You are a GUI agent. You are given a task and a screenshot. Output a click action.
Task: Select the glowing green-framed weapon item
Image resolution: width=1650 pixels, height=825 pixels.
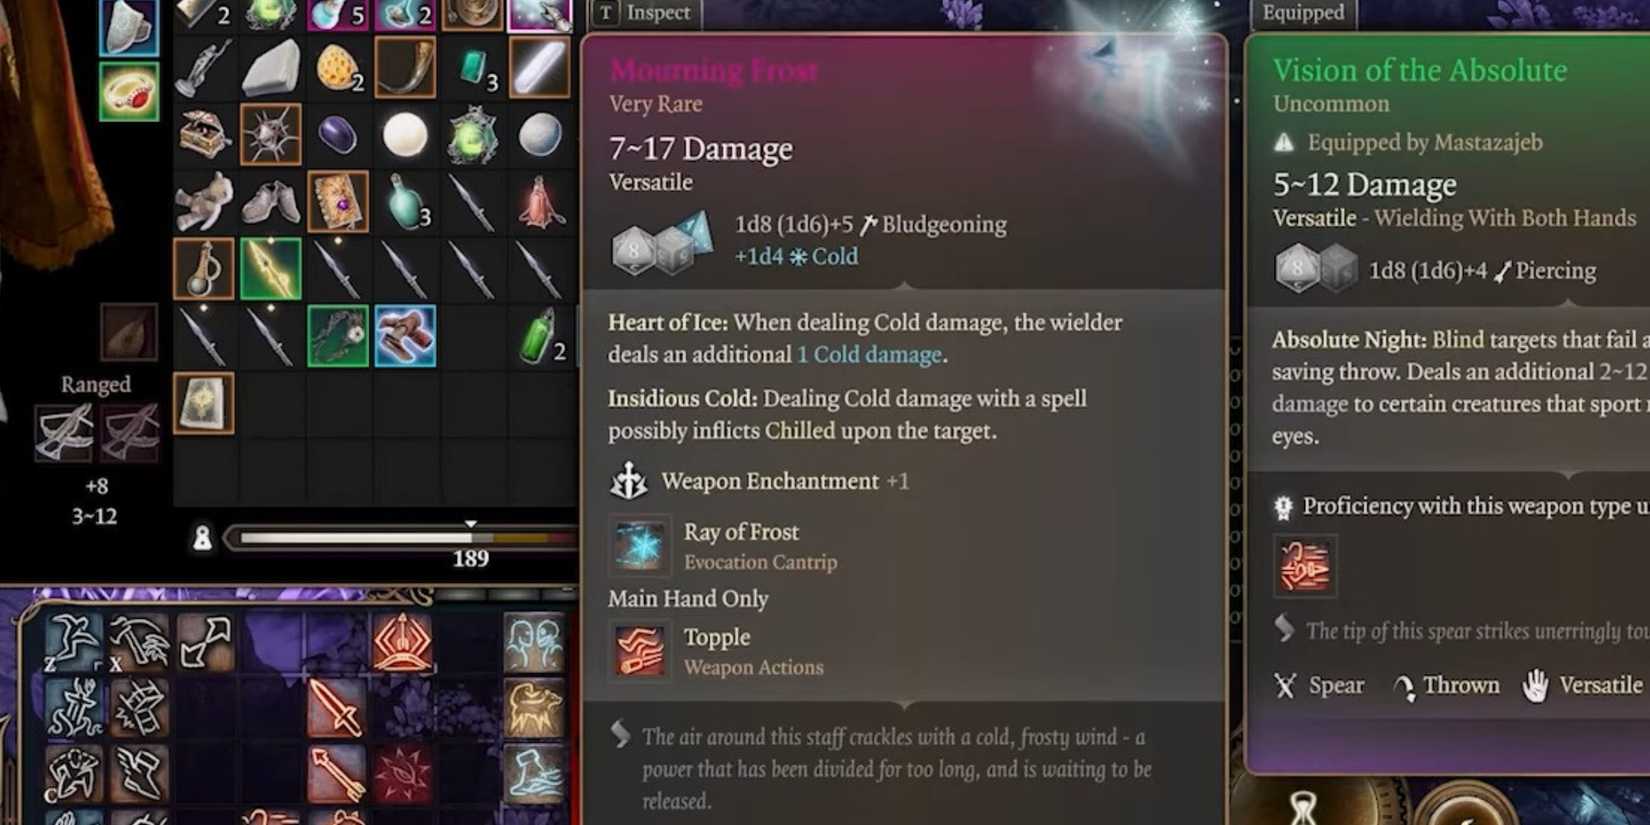coord(270,268)
